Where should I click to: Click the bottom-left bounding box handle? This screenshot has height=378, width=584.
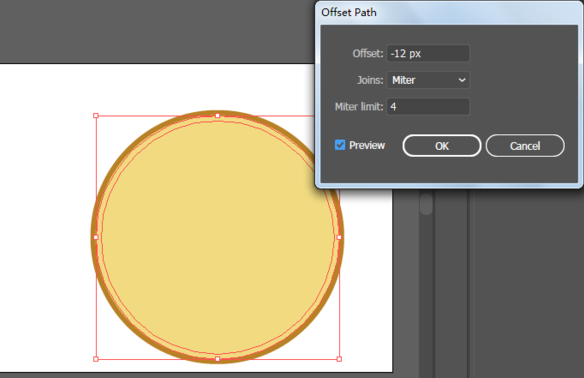96,359
